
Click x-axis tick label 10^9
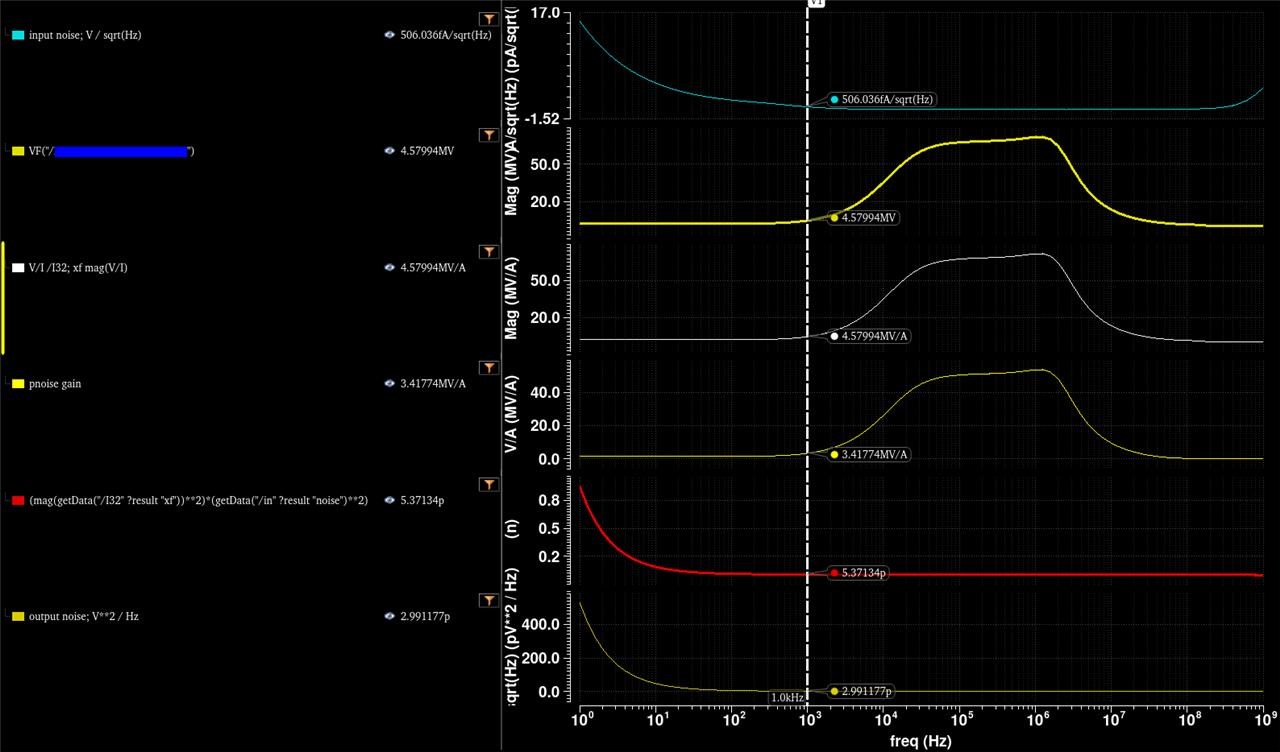click(1265, 718)
